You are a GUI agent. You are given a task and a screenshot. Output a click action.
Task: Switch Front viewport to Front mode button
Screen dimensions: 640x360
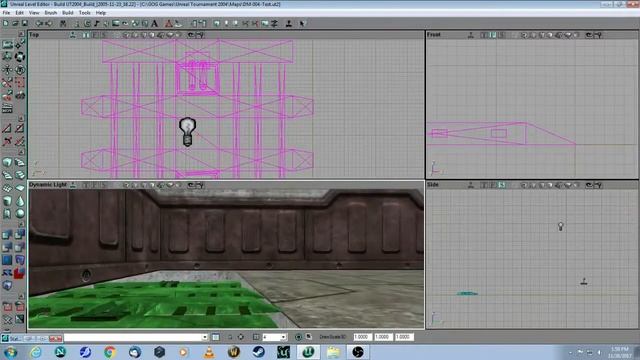click(493, 35)
